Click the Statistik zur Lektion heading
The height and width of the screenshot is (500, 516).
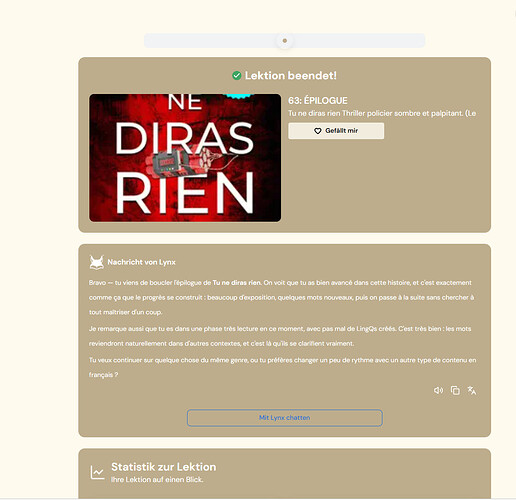coord(164,467)
